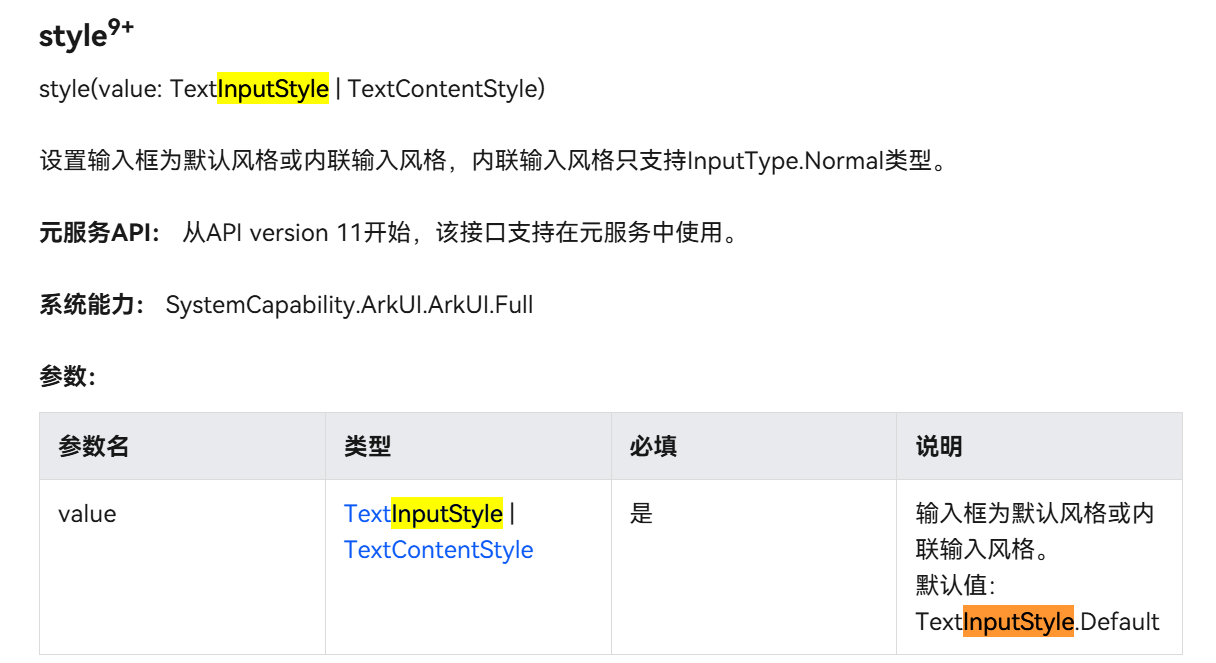The height and width of the screenshot is (663, 1216).
Task: Select the 必填 column header
Action: 653,446
